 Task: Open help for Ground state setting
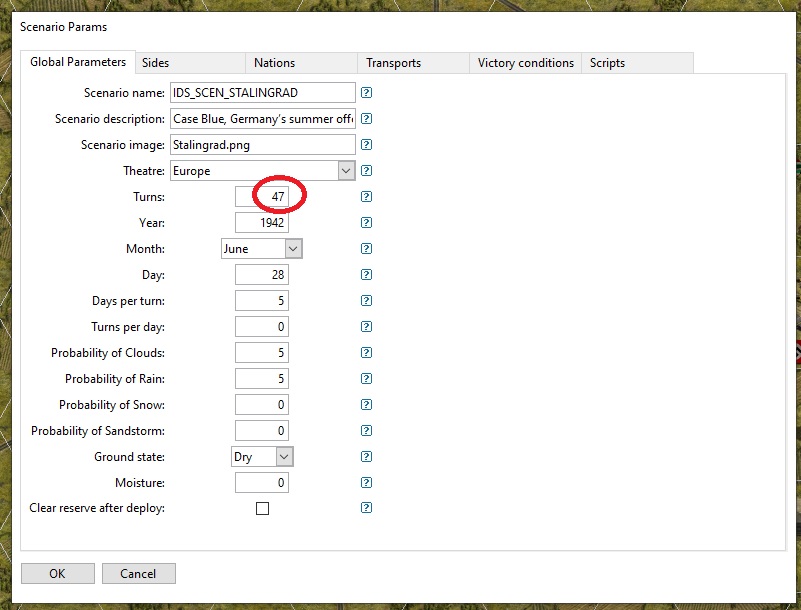tap(366, 457)
